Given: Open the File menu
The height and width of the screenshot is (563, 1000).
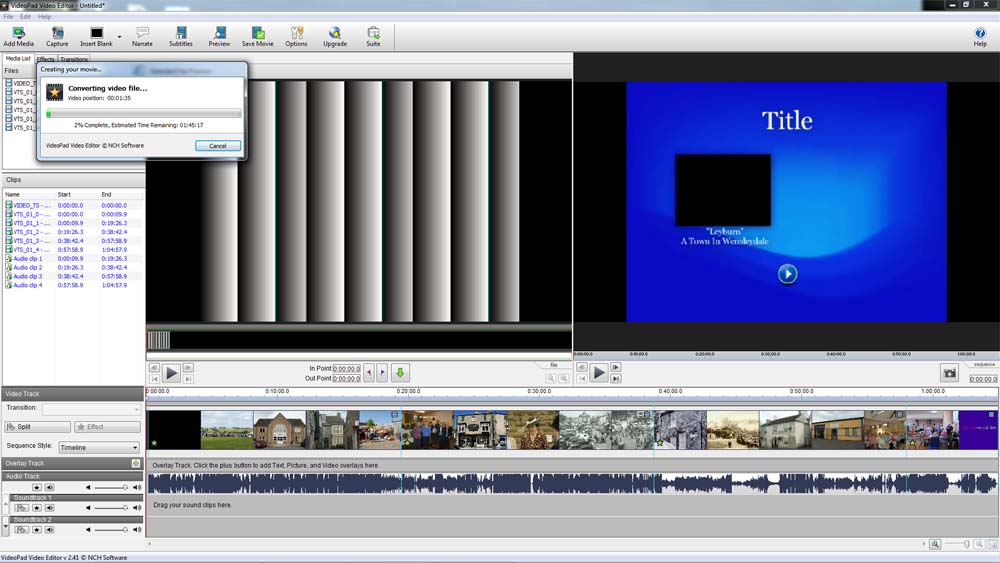Looking at the screenshot, I should (8, 17).
